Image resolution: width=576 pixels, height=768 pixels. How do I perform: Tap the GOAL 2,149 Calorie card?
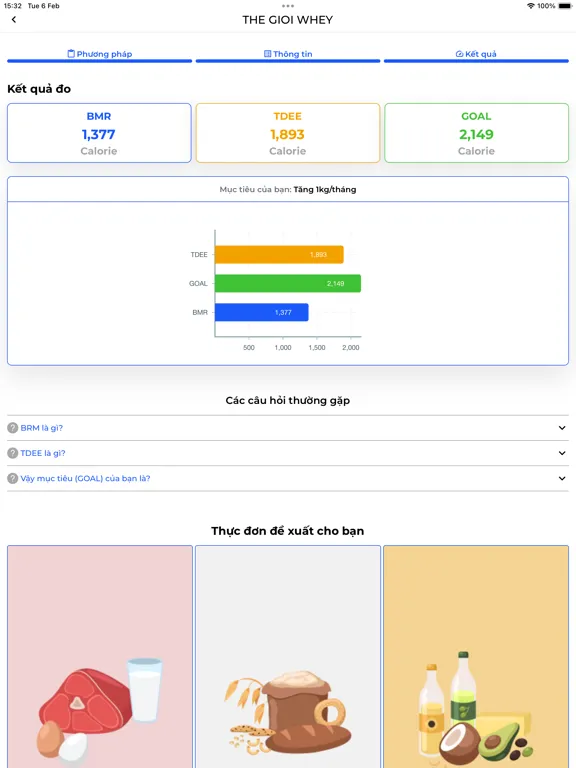tap(477, 133)
